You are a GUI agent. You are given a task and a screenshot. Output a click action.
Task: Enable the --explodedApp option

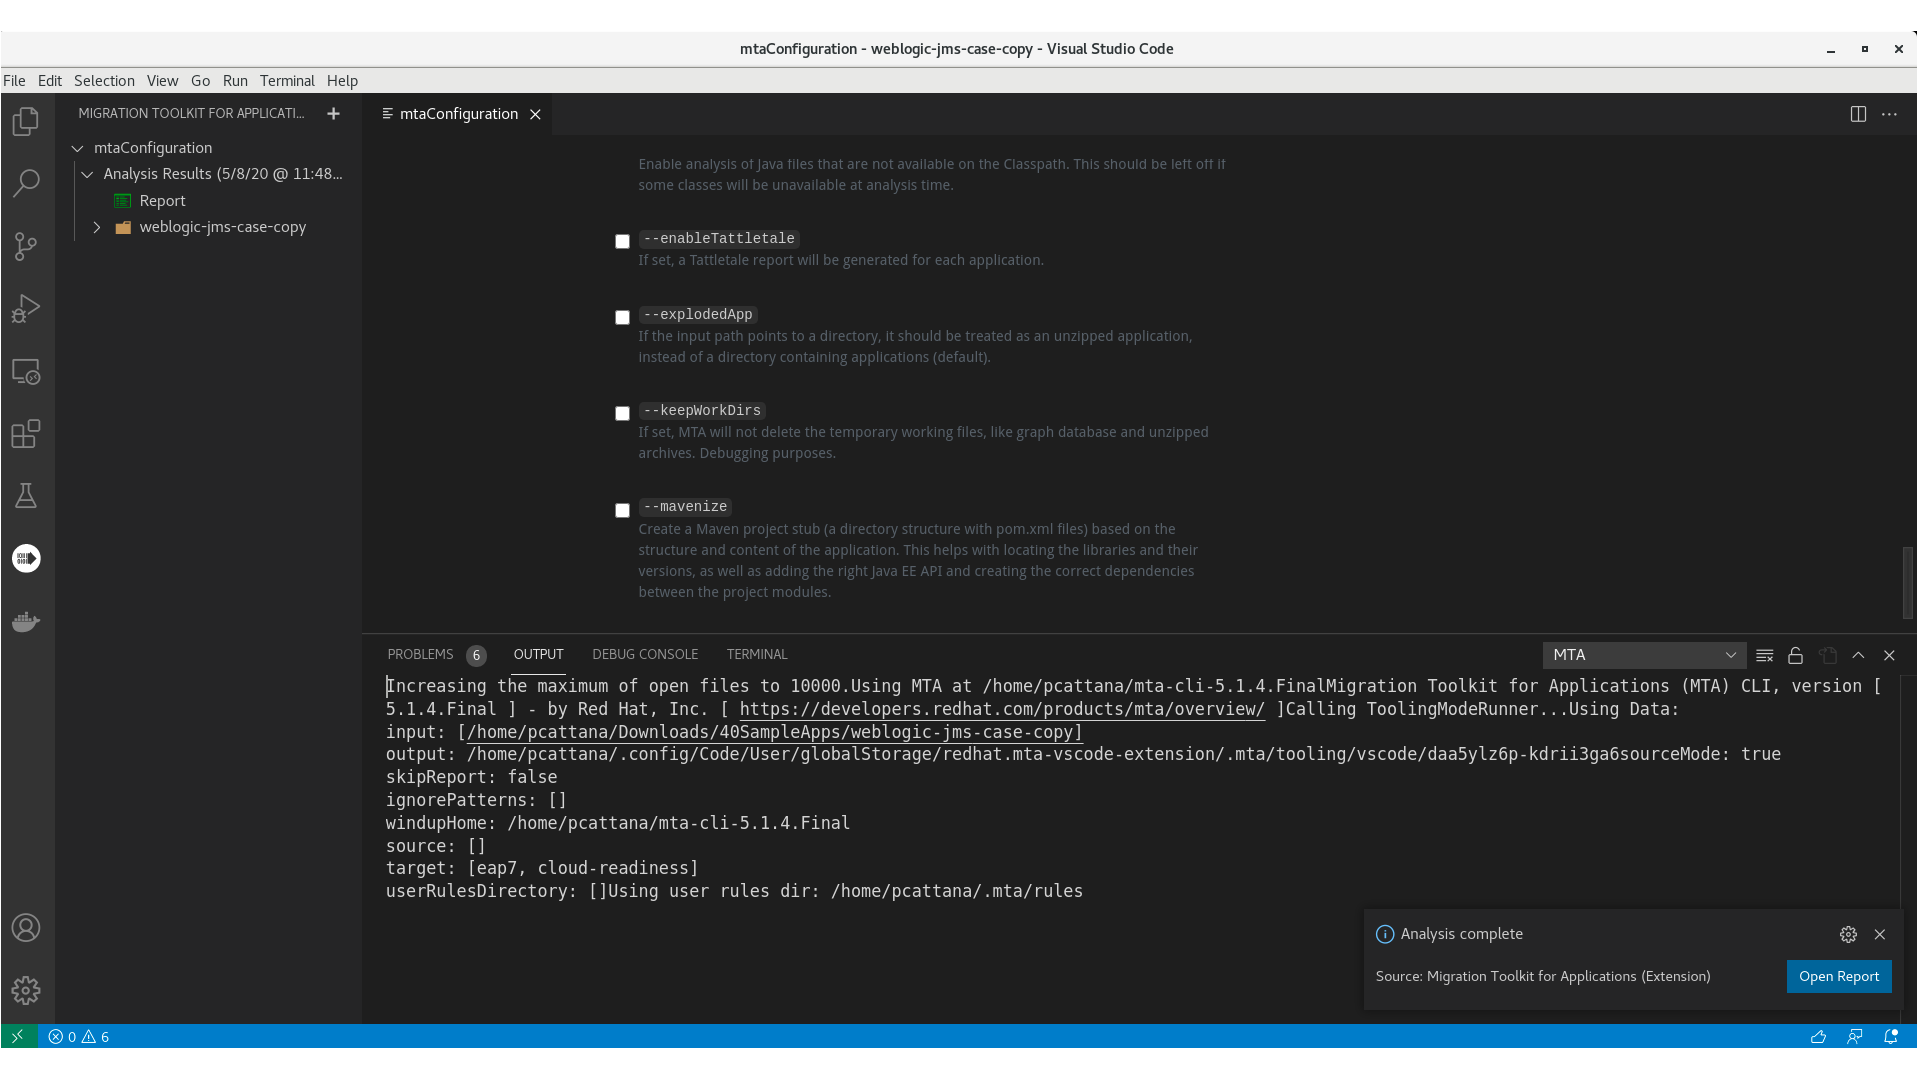click(x=622, y=318)
